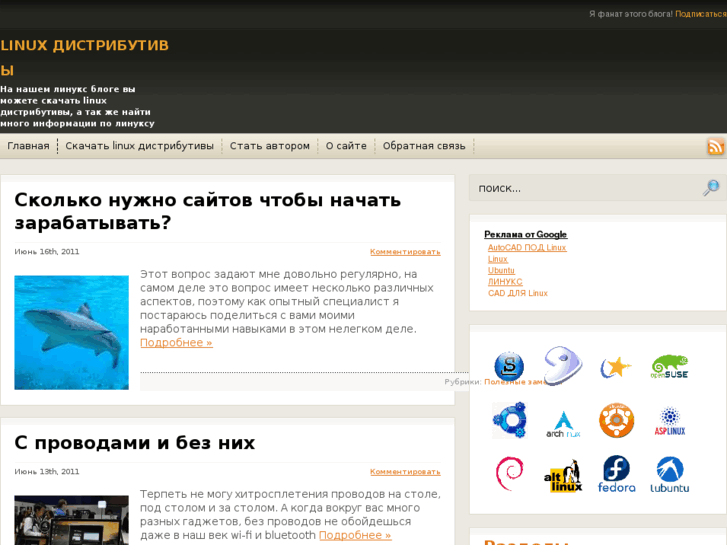Image resolution: width=727 pixels, height=545 pixels.
Task: Click the CAD ДЛЯ Linux ad link
Action: (517, 293)
